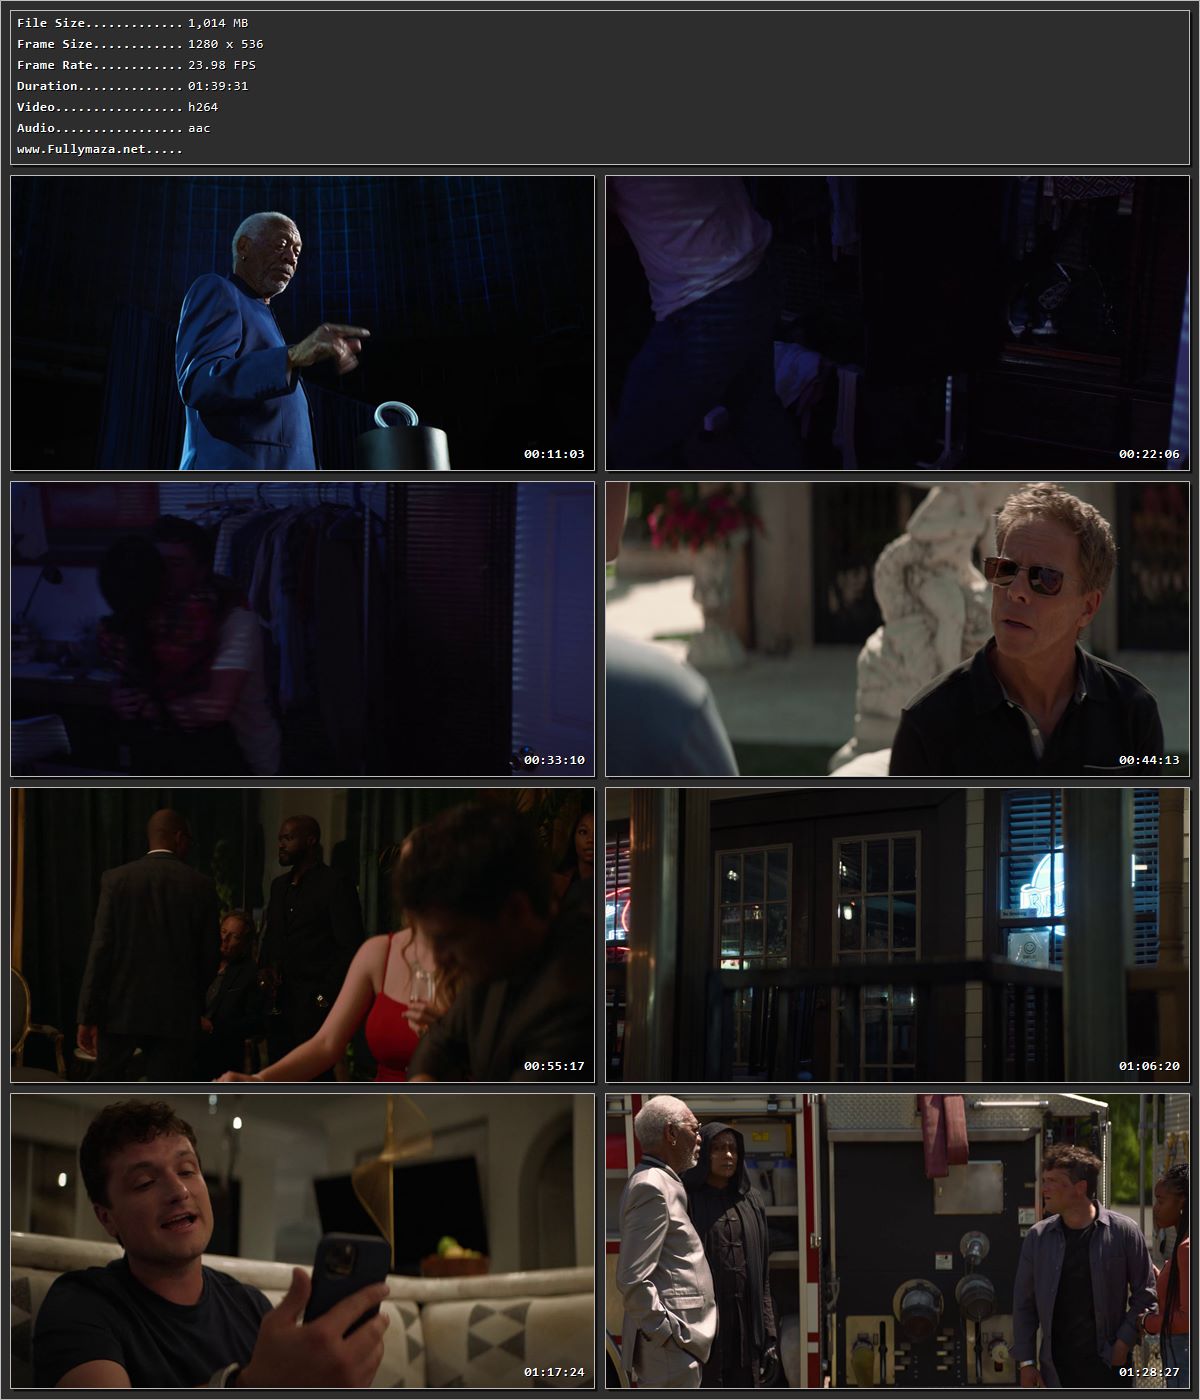Click the Duration value 01:39:31
Image resolution: width=1200 pixels, height=1400 pixels.
(x=218, y=86)
